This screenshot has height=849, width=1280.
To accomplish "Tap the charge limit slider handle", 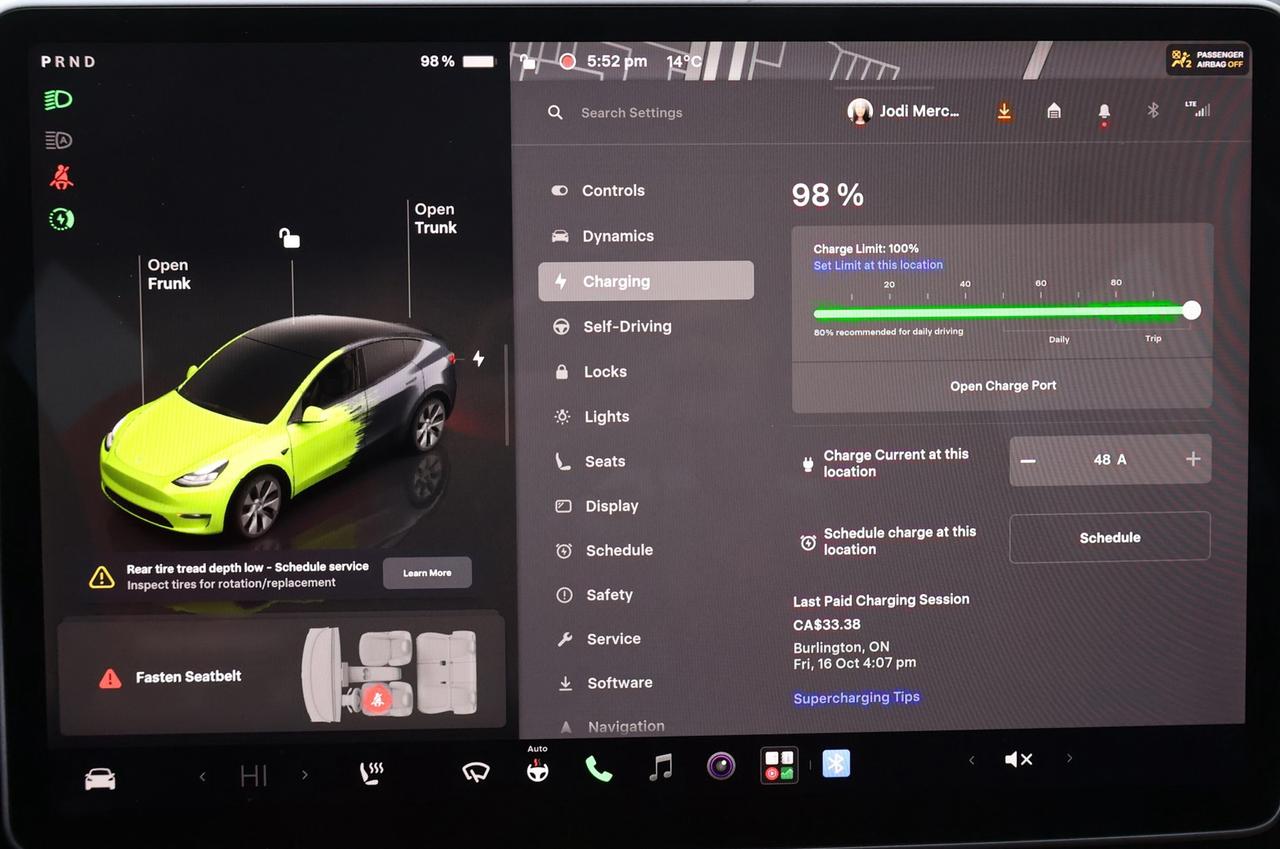I will tap(1191, 310).
